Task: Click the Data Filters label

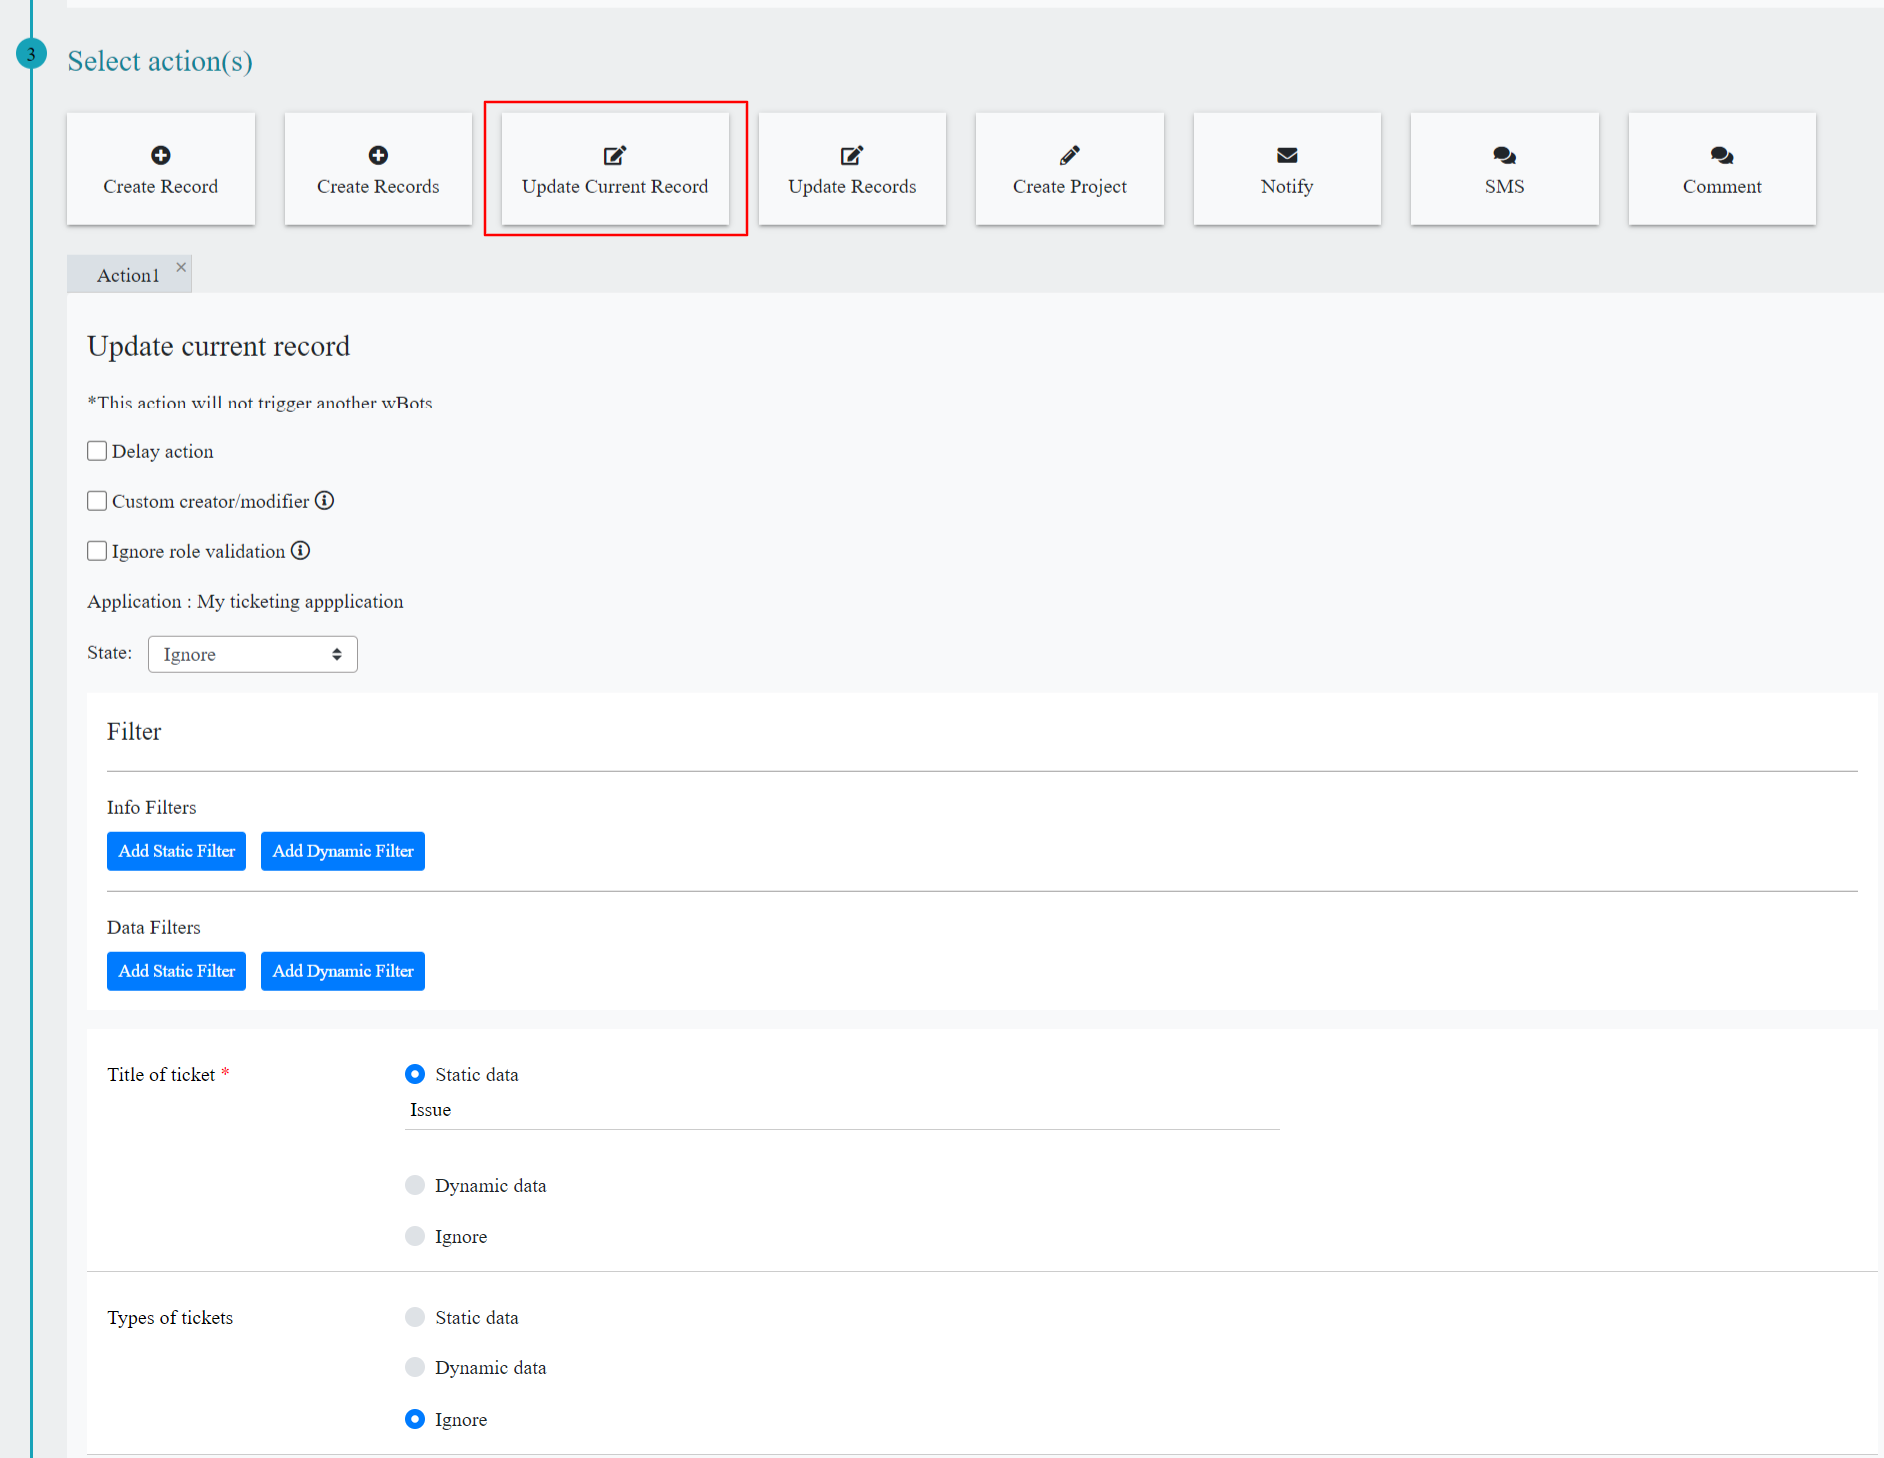Action: pos(153,927)
